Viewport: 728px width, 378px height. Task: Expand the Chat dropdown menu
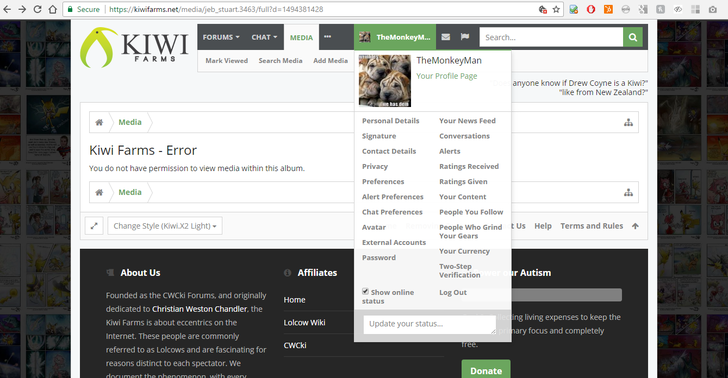coord(264,37)
